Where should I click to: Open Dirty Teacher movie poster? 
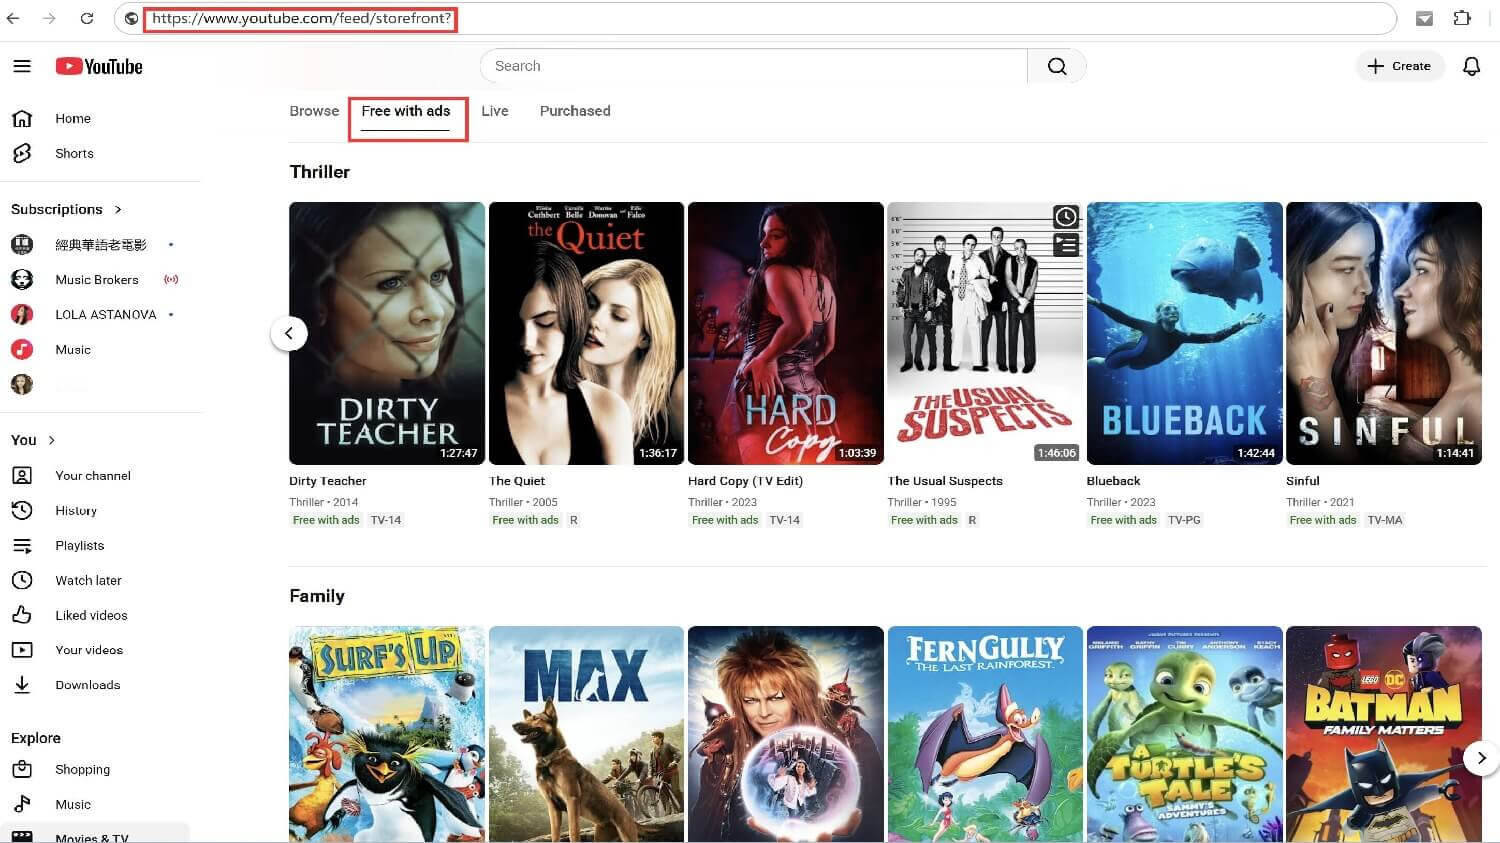click(387, 333)
